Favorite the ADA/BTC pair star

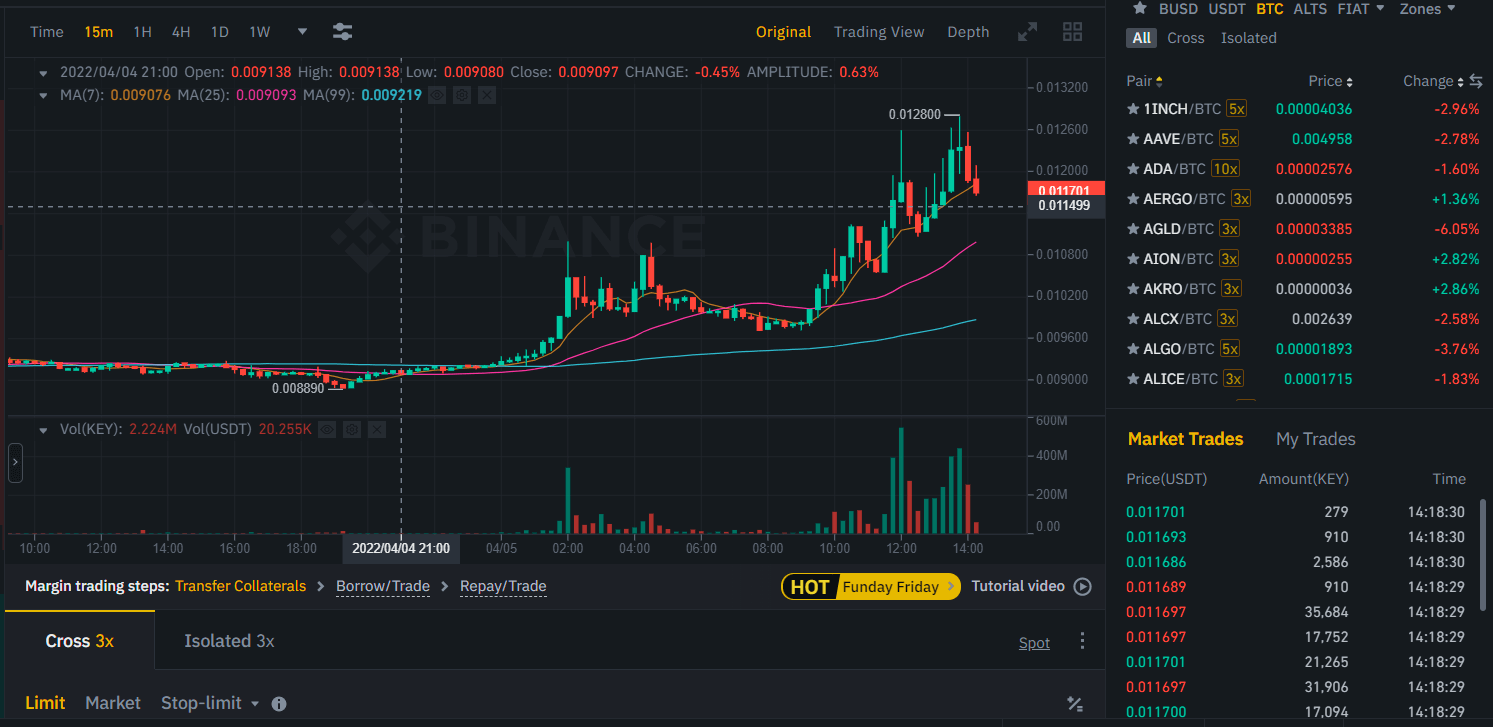point(1133,169)
